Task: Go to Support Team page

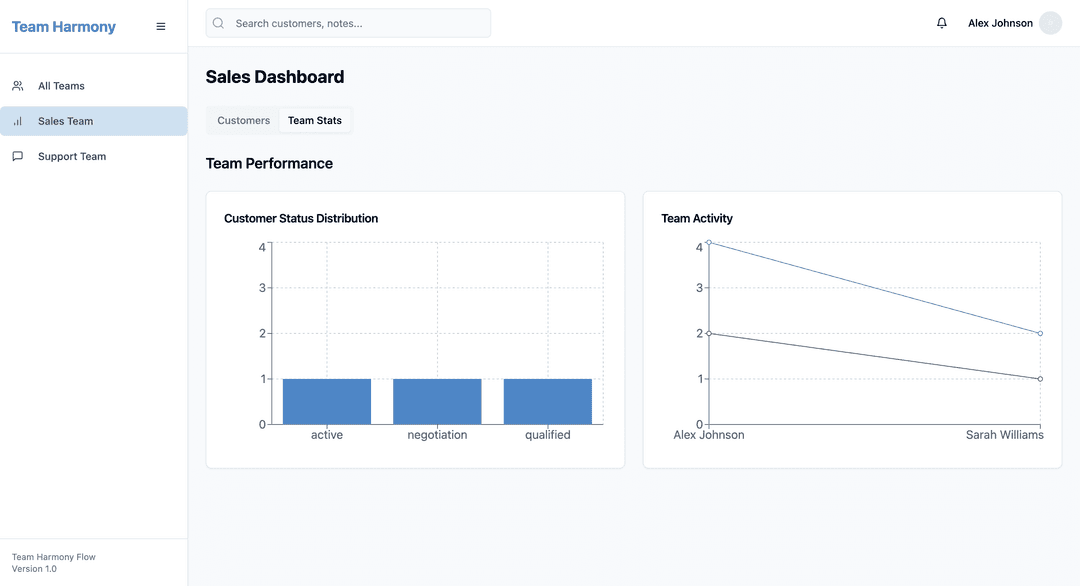Action: click(x=72, y=156)
